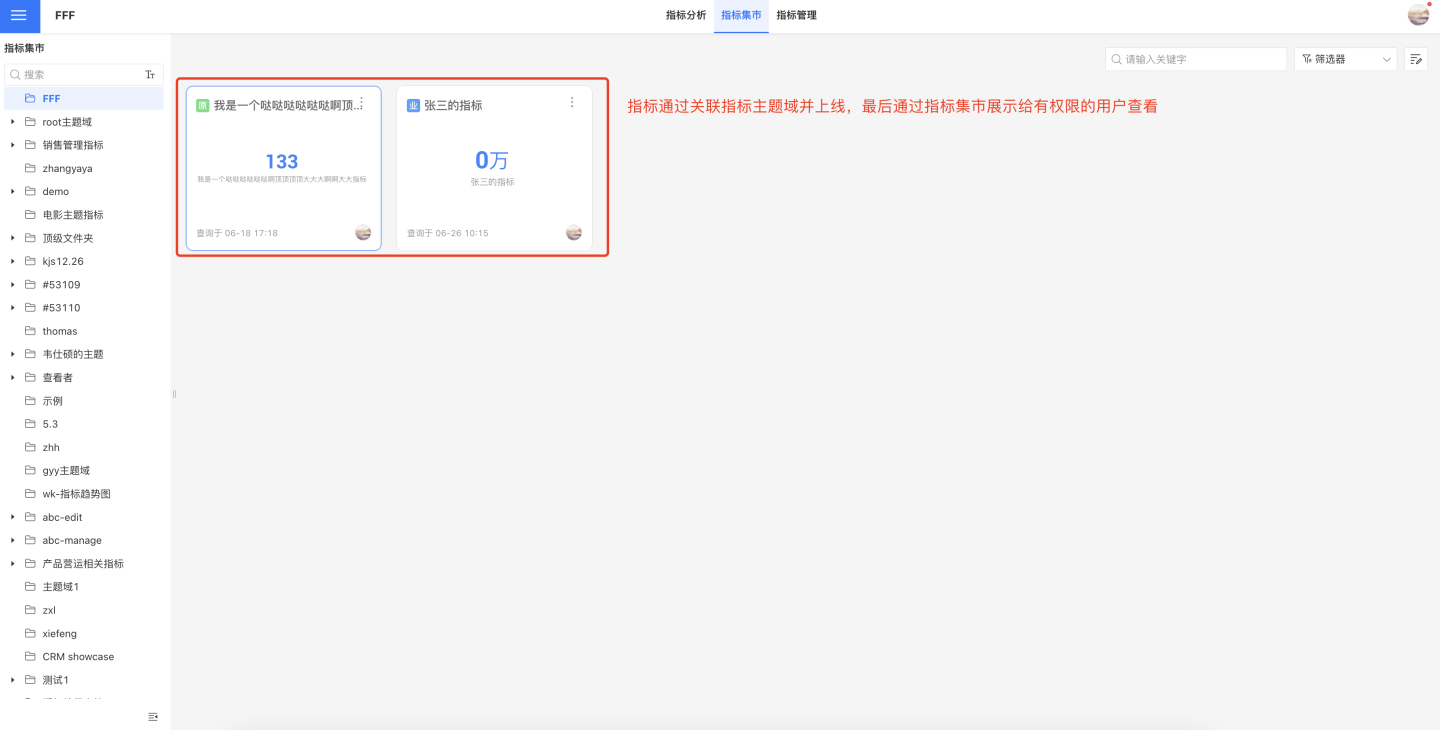This screenshot has width=1440, height=730.
Task: Click the sidebar 搜索 search box
Action: [x=80, y=75]
